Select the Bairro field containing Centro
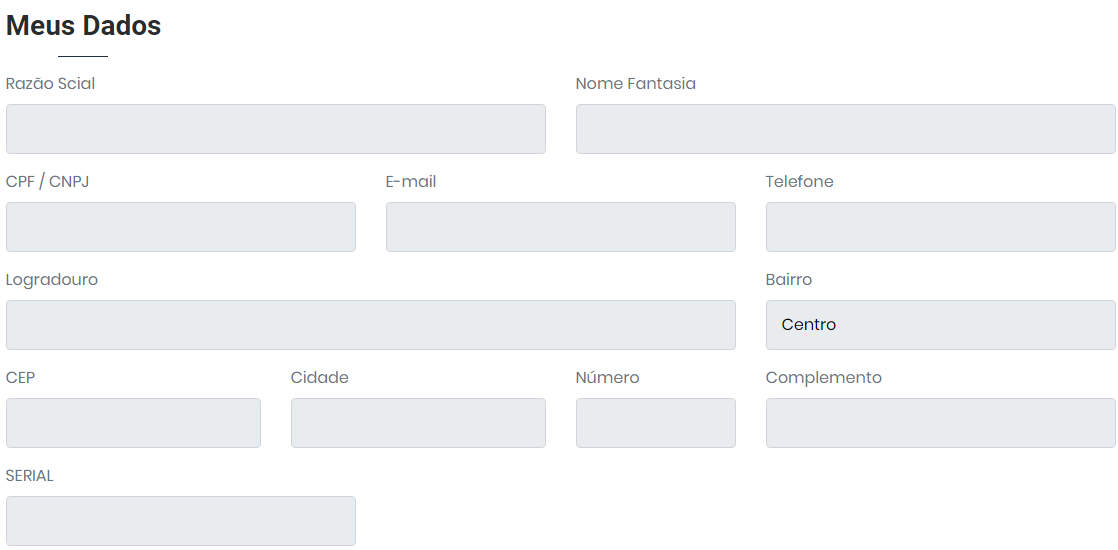Screen dimensions: 1118x550 coord(940,325)
